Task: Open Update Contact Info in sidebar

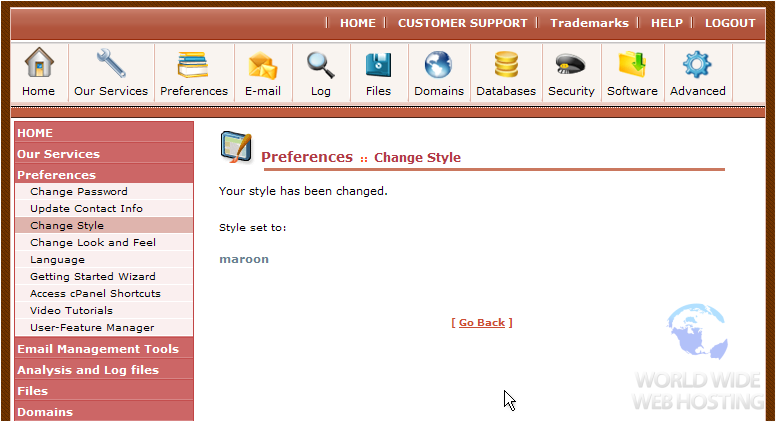Action: 104,208
